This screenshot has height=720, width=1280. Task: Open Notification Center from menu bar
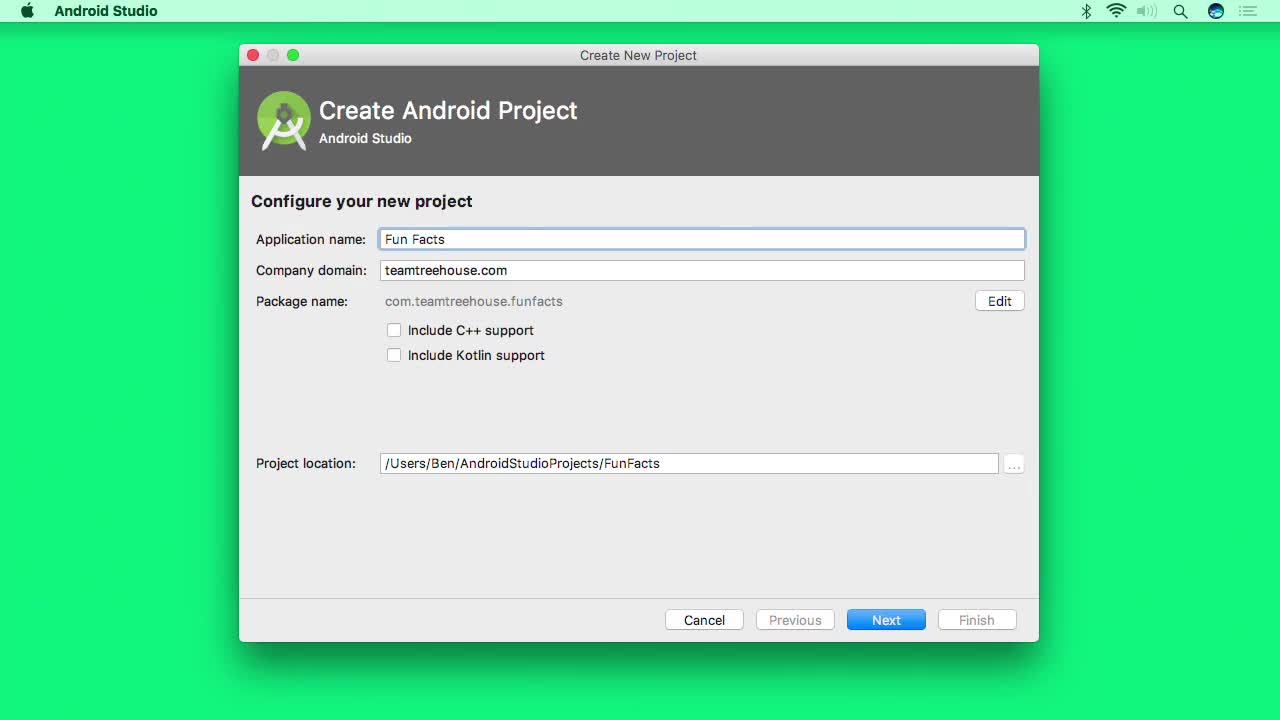1248,11
